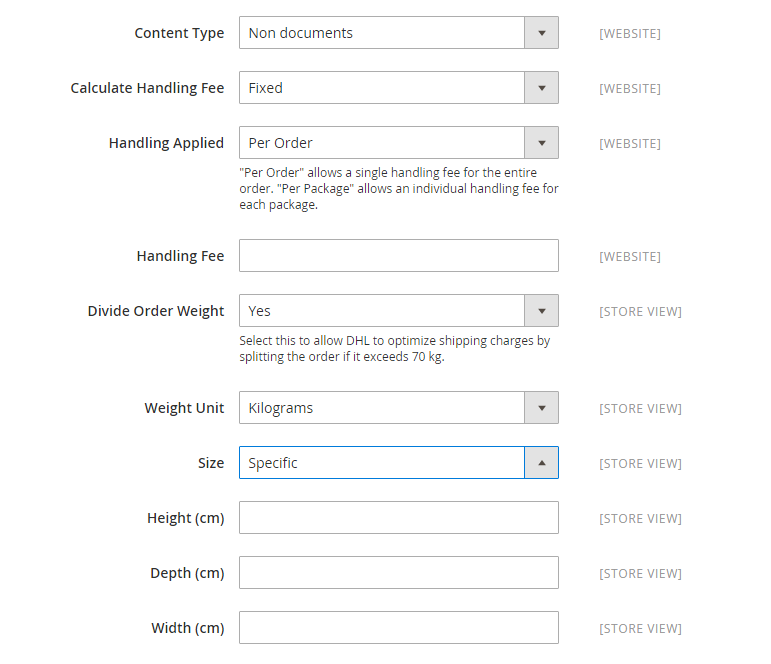Focus the Width (cm) input field
Screen dimensions: 771x664
pos(399,628)
